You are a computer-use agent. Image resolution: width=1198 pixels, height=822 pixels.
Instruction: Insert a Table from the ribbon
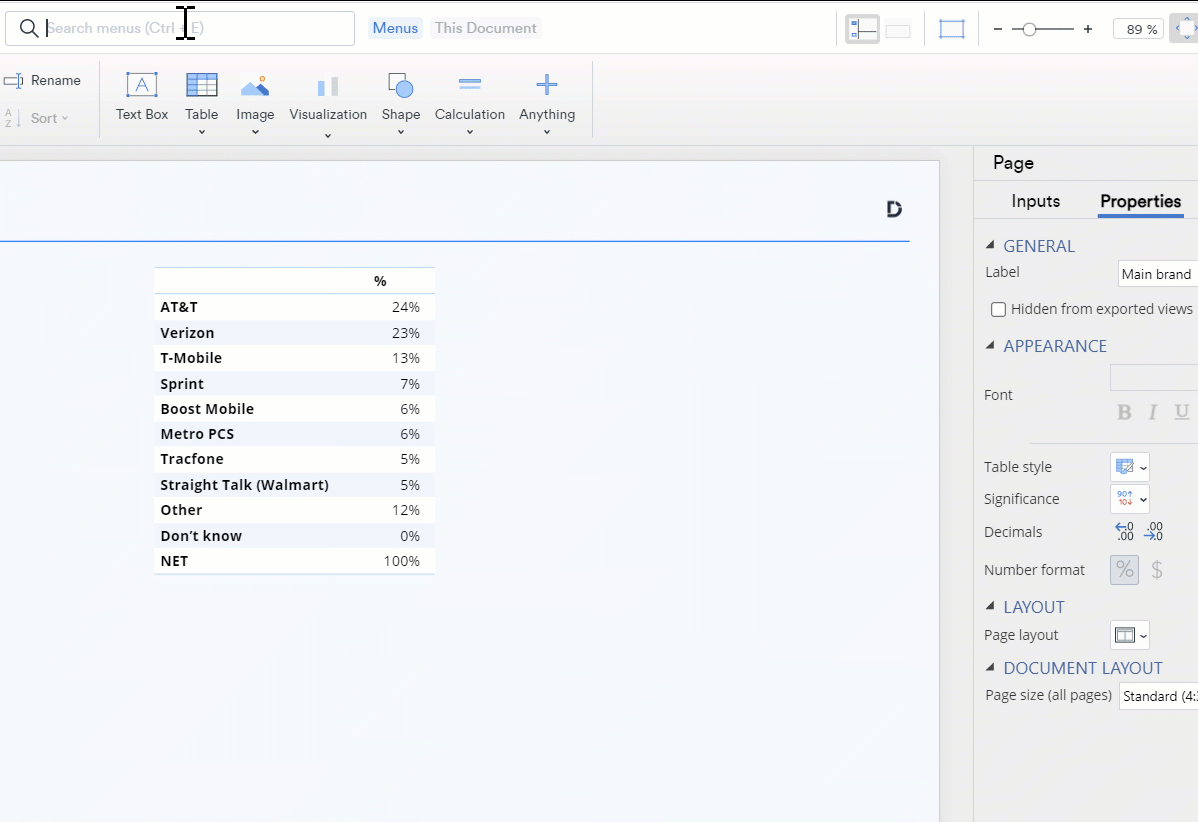point(202,104)
